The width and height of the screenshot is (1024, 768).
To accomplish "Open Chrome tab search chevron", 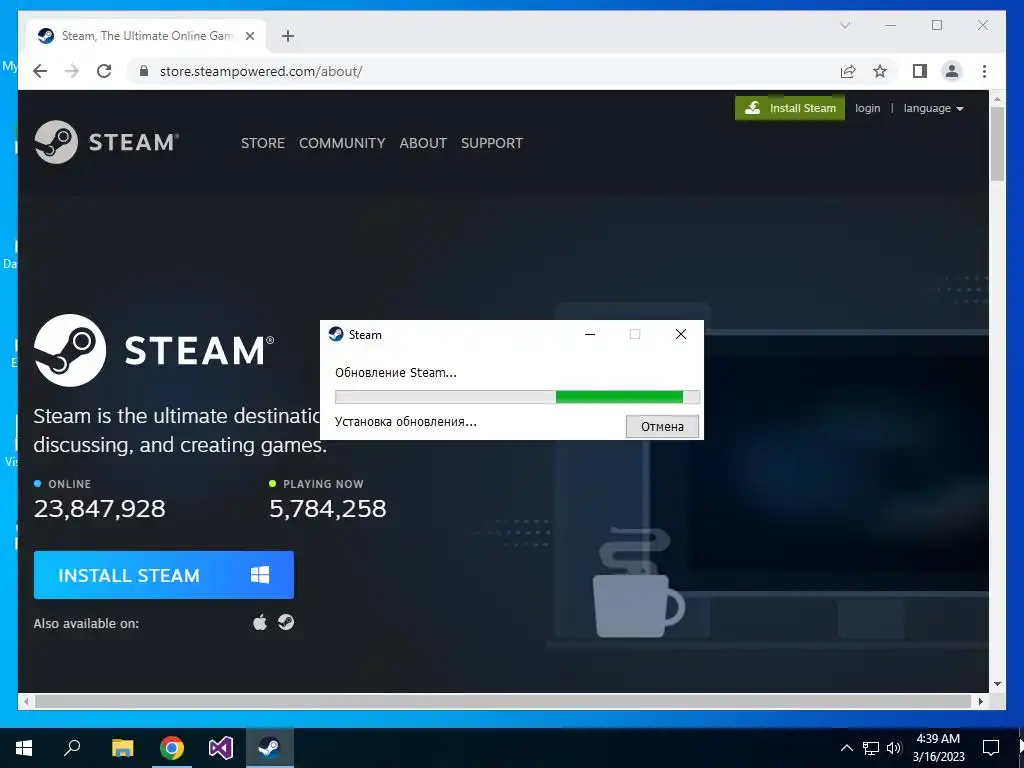I will (844, 25).
